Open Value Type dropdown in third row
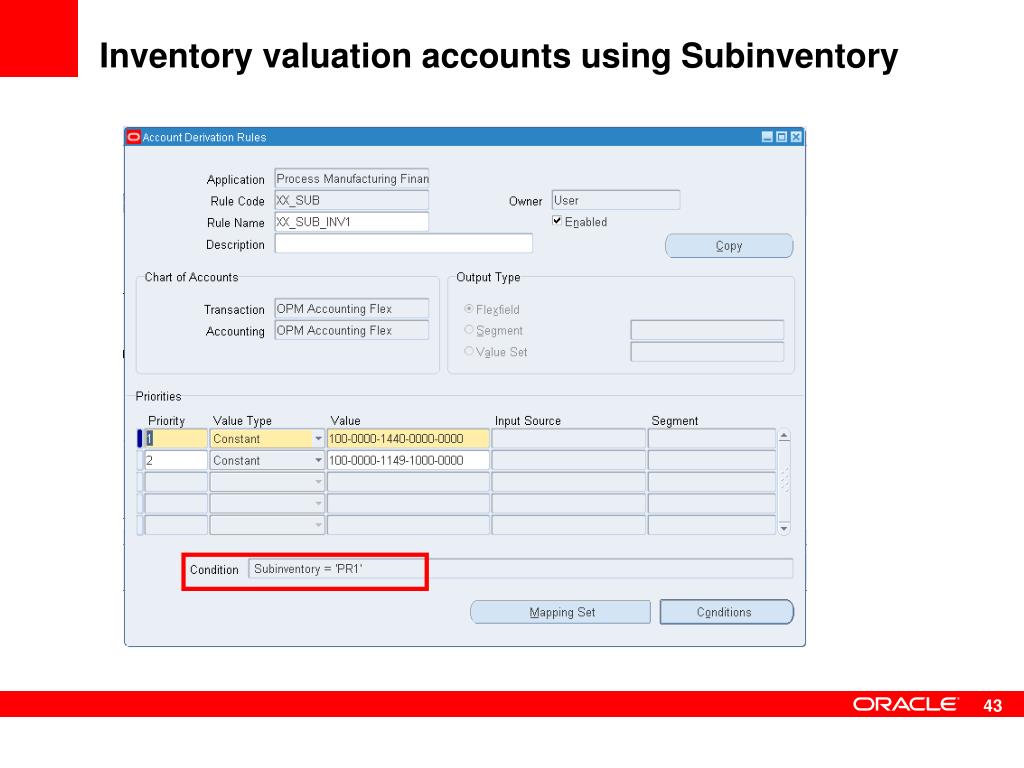The image size is (1024, 768). pos(318,482)
